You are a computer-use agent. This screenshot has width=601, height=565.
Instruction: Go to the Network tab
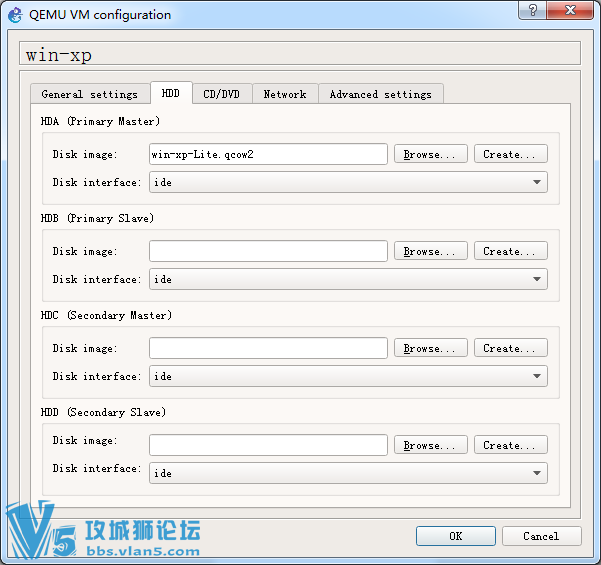[285, 94]
